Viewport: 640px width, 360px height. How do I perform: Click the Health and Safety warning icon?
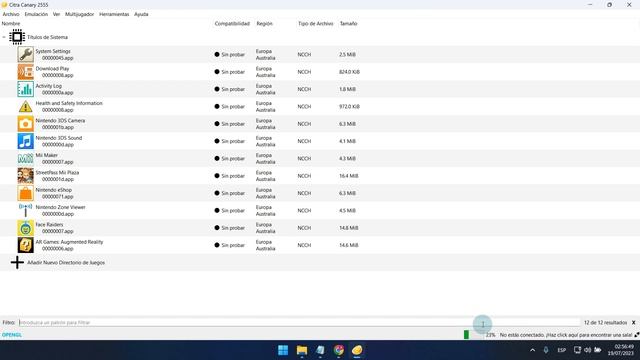tap(25, 107)
